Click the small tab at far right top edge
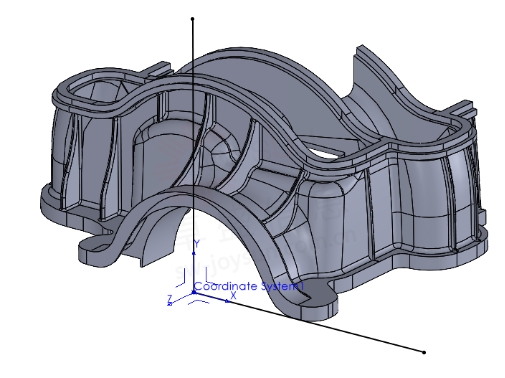Viewport: 505px width, 378px height. (x=465, y=107)
